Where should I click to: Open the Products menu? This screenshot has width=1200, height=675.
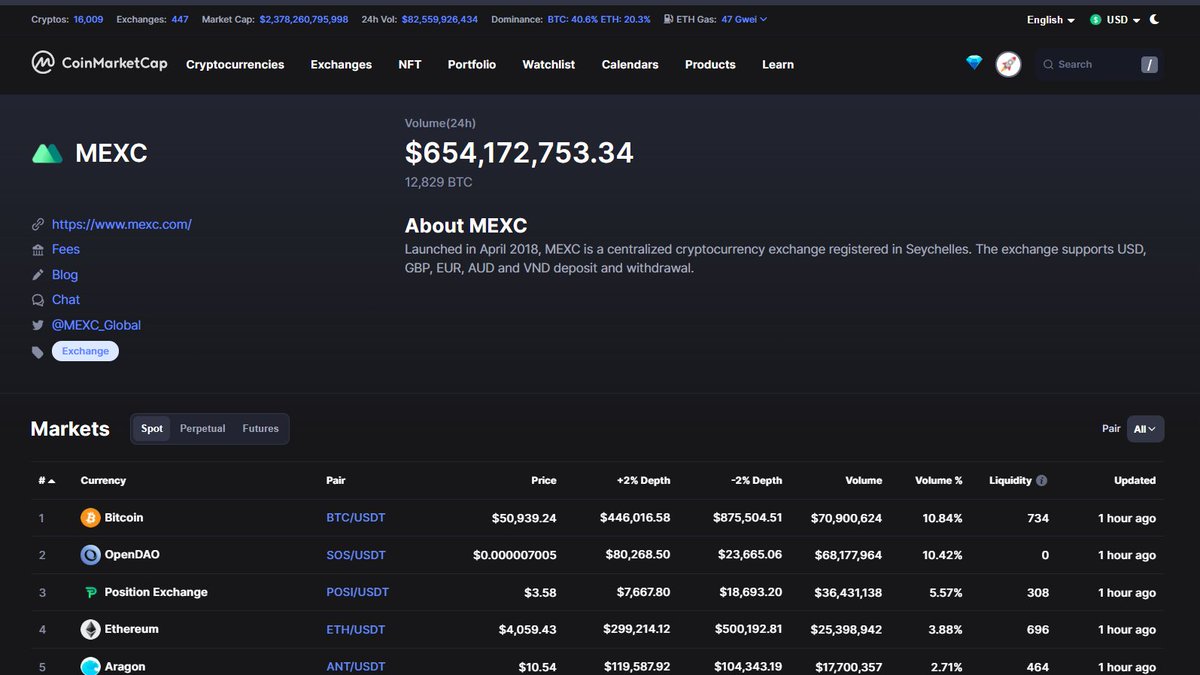coord(710,64)
